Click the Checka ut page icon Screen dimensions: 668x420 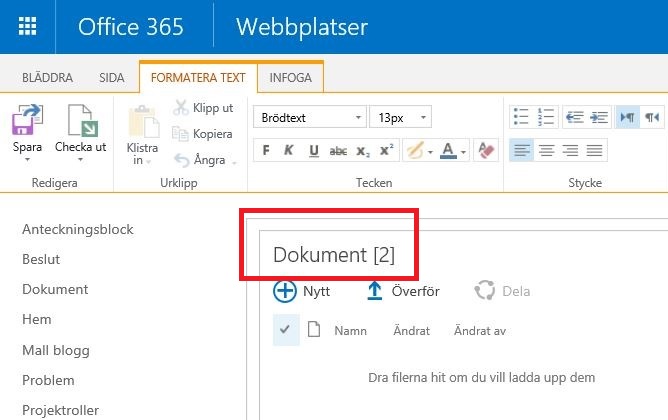pos(83,121)
